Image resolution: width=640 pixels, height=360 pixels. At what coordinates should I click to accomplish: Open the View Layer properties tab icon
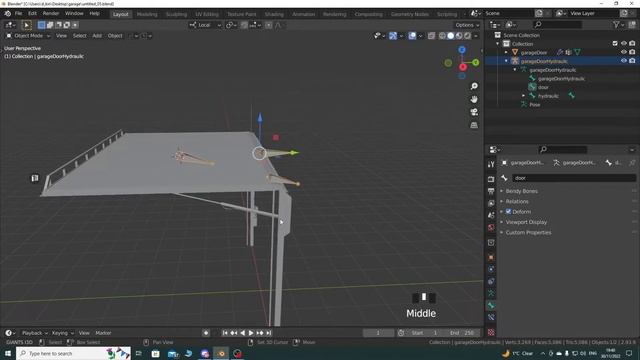point(491,203)
